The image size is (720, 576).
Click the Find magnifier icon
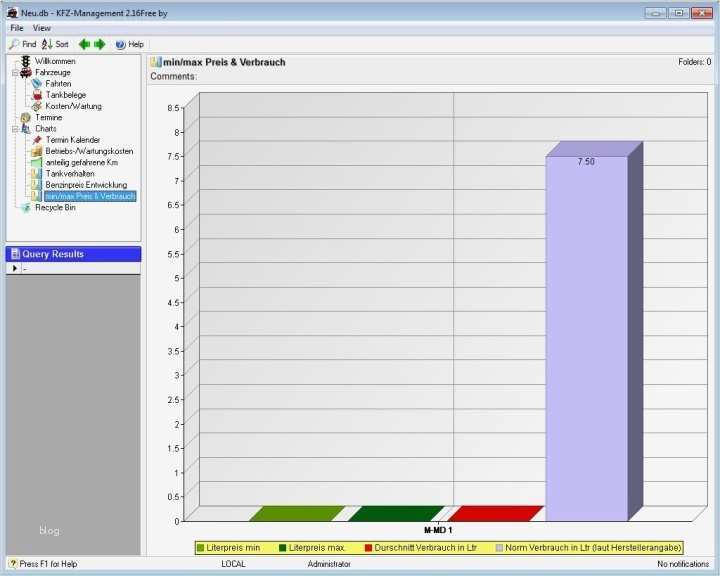click(x=14, y=44)
